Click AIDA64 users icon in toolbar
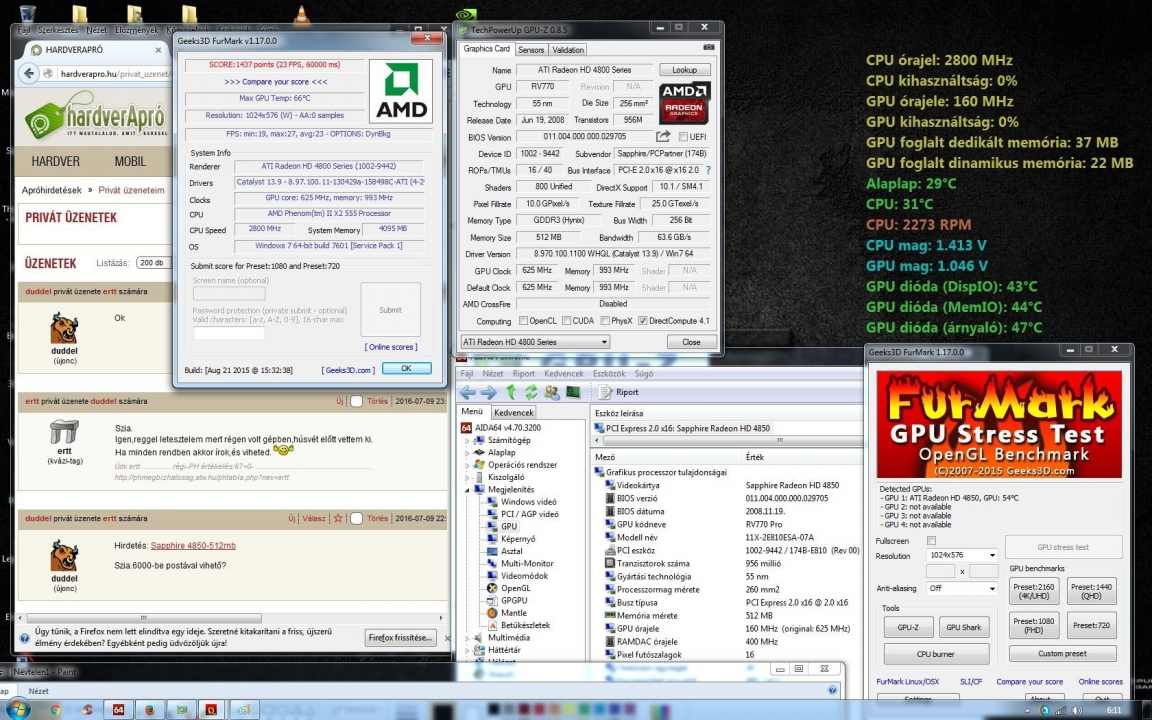Screen dimensions: 1152x720 point(552,392)
